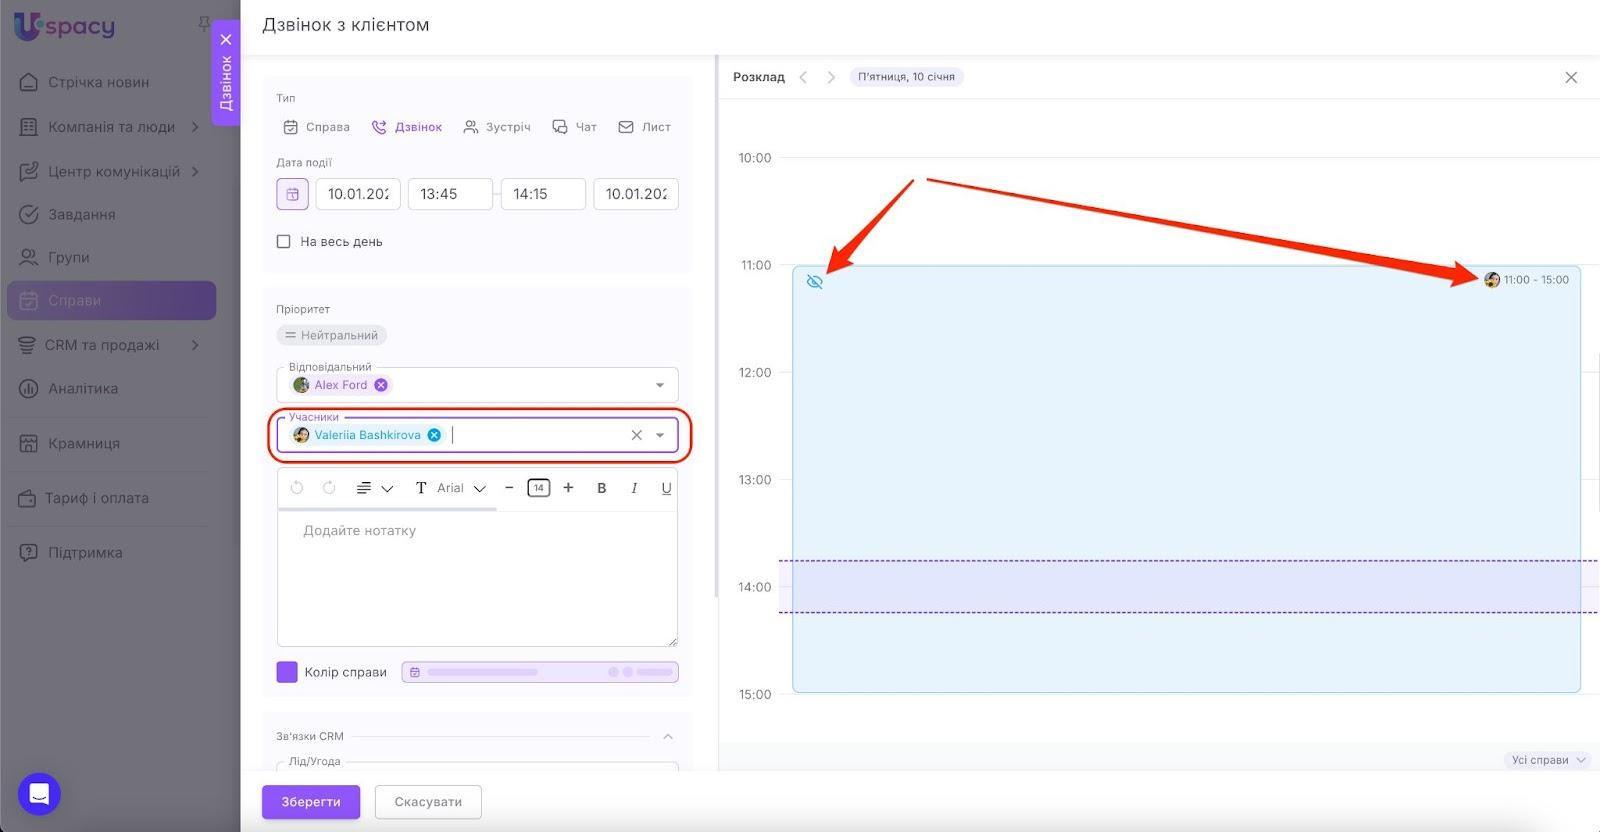The height and width of the screenshot is (832, 1600).
Task: Open the Arial font dropdown
Action: coord(461,488)
